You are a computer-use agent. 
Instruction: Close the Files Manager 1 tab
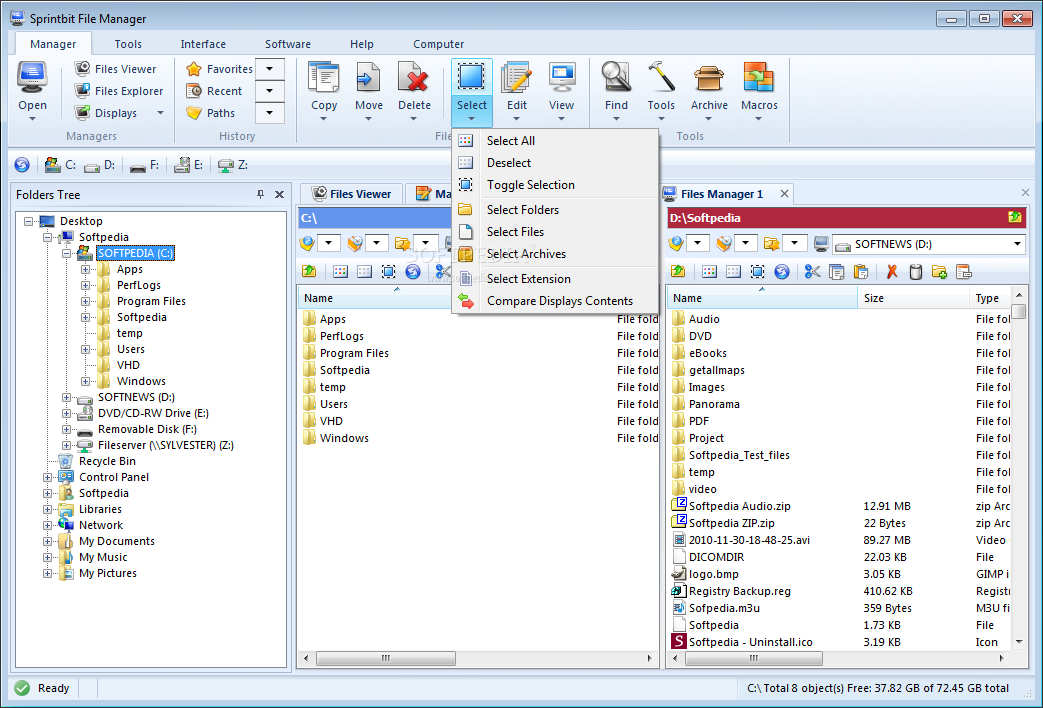point(784,194)
